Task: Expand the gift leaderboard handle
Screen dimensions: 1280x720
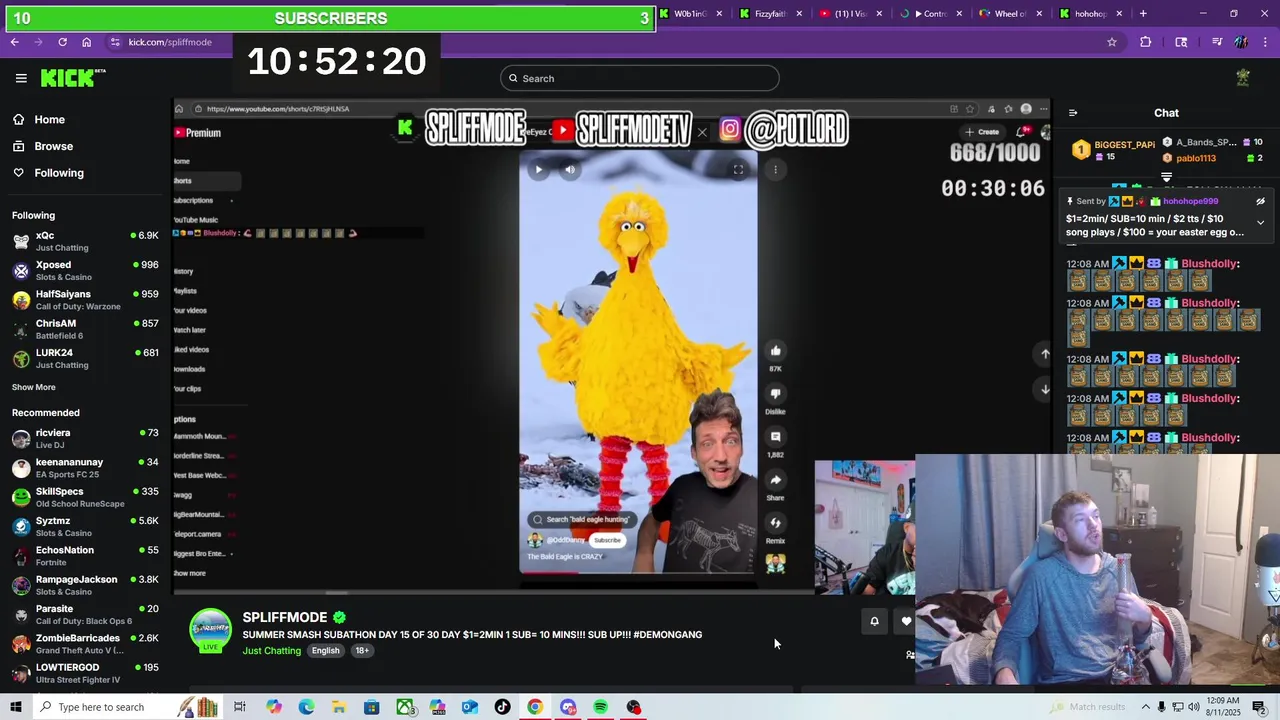Action: tap(1166, 177)
